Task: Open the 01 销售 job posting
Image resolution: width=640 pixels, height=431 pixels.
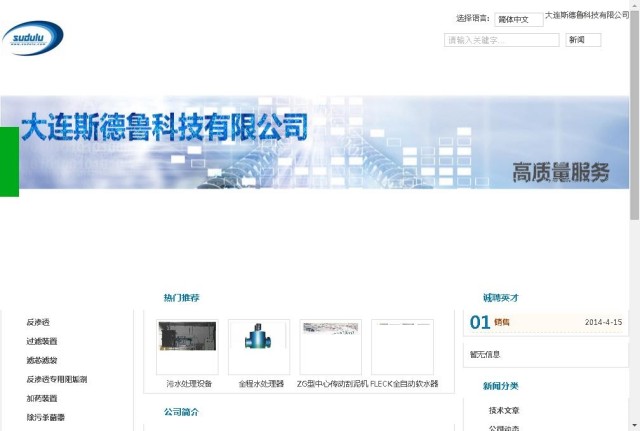Action: coord(502,322)
